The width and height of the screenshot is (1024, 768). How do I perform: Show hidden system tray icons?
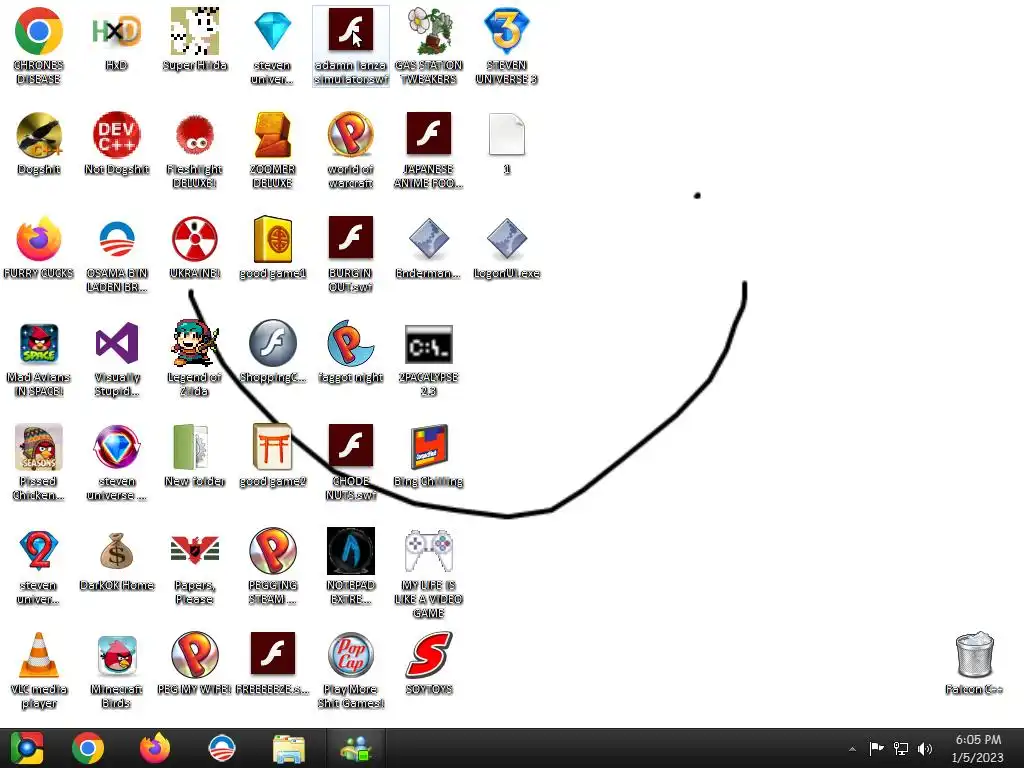point(852,749)
